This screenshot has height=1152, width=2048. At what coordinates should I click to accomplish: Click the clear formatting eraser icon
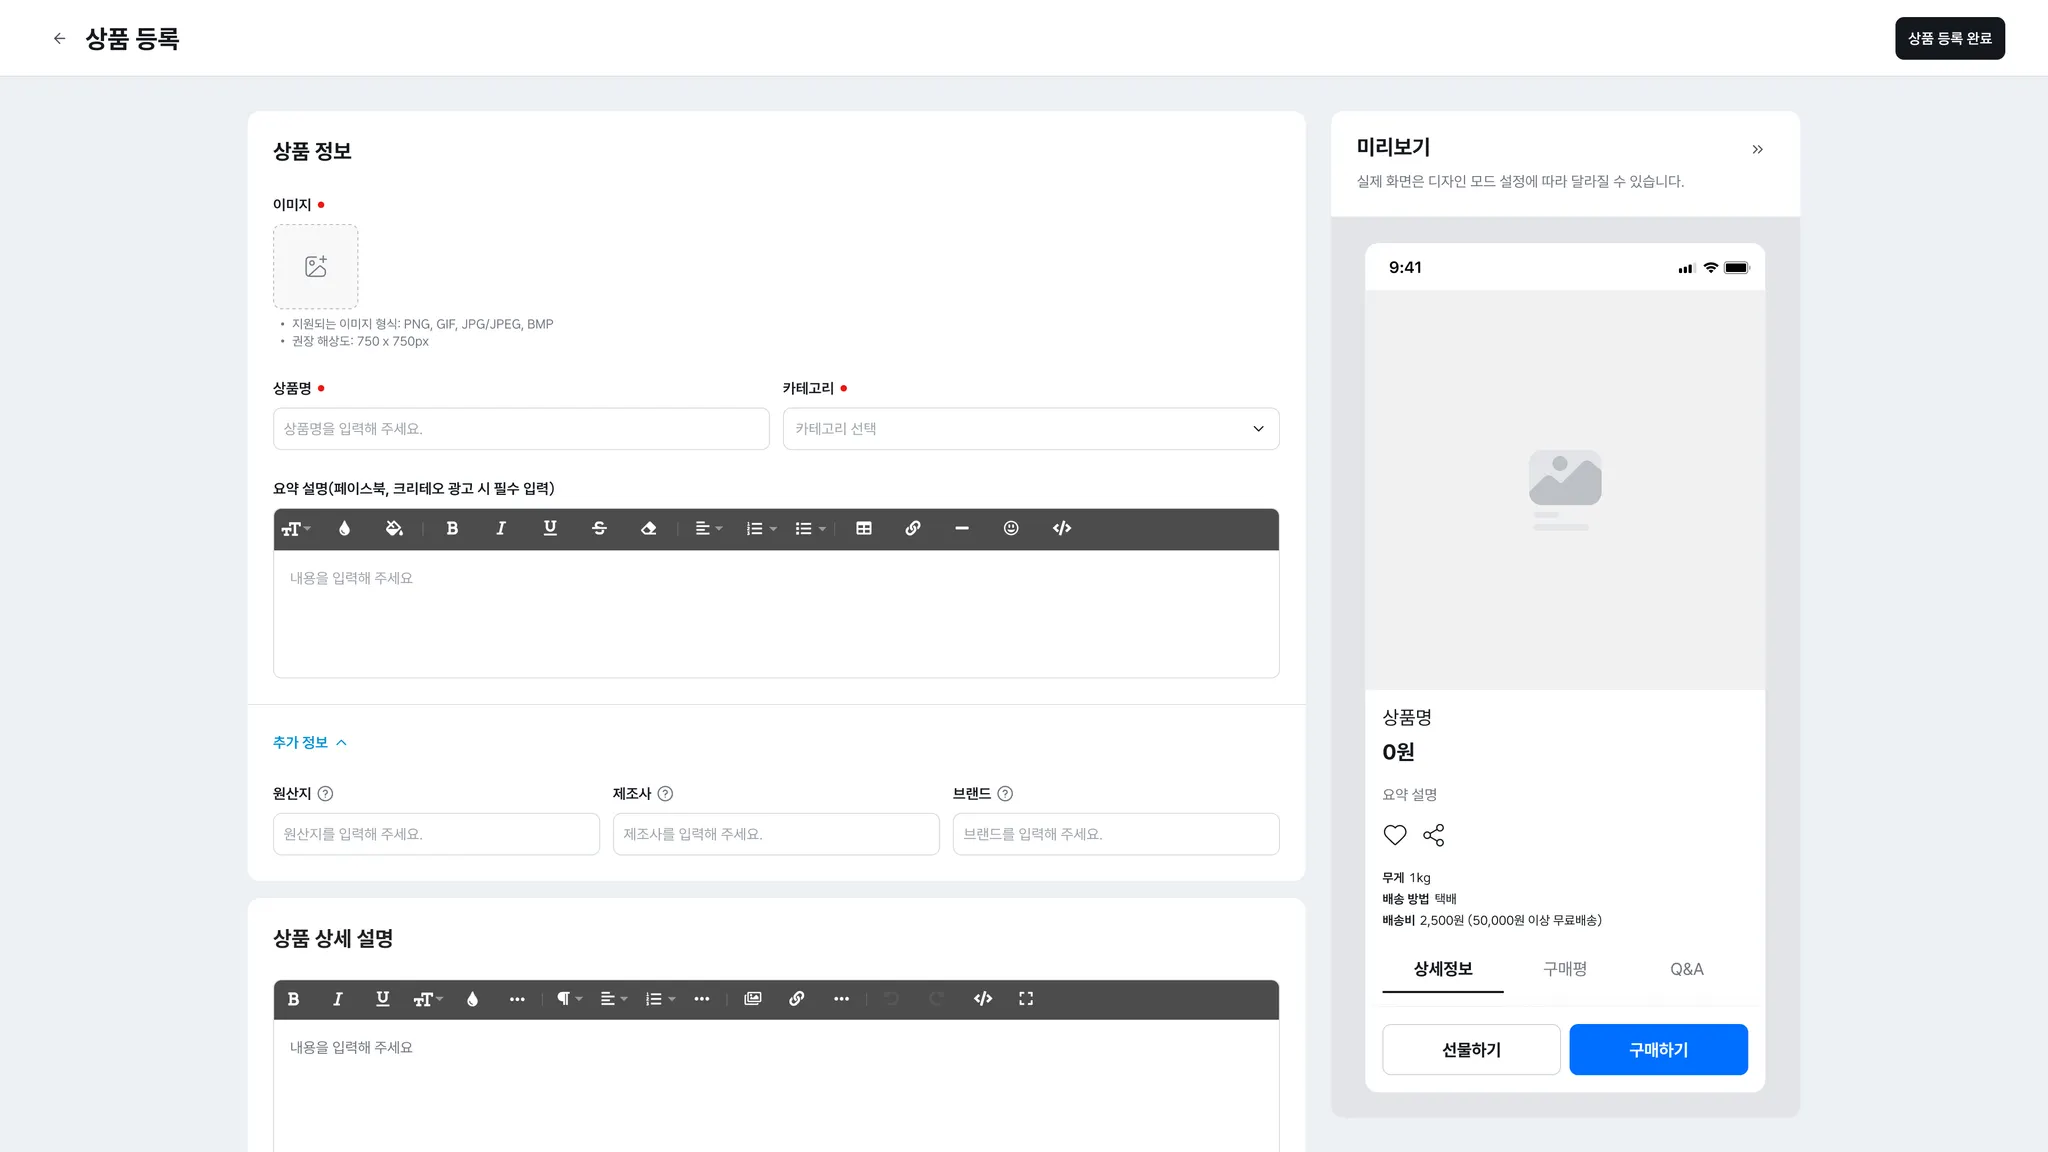[648, 528]
